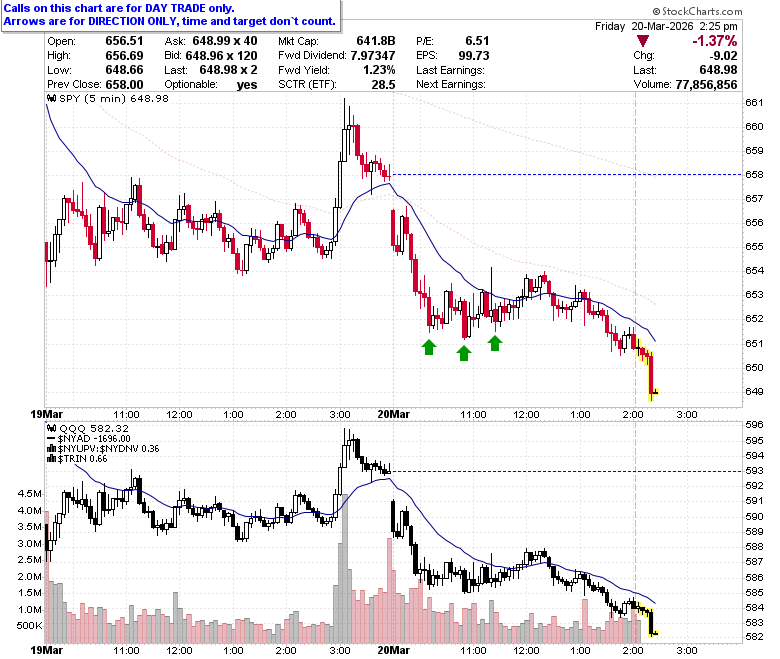The image size is (780, 659).
Task: Click the -1.37% percent change figure
Action: point(714,41)
